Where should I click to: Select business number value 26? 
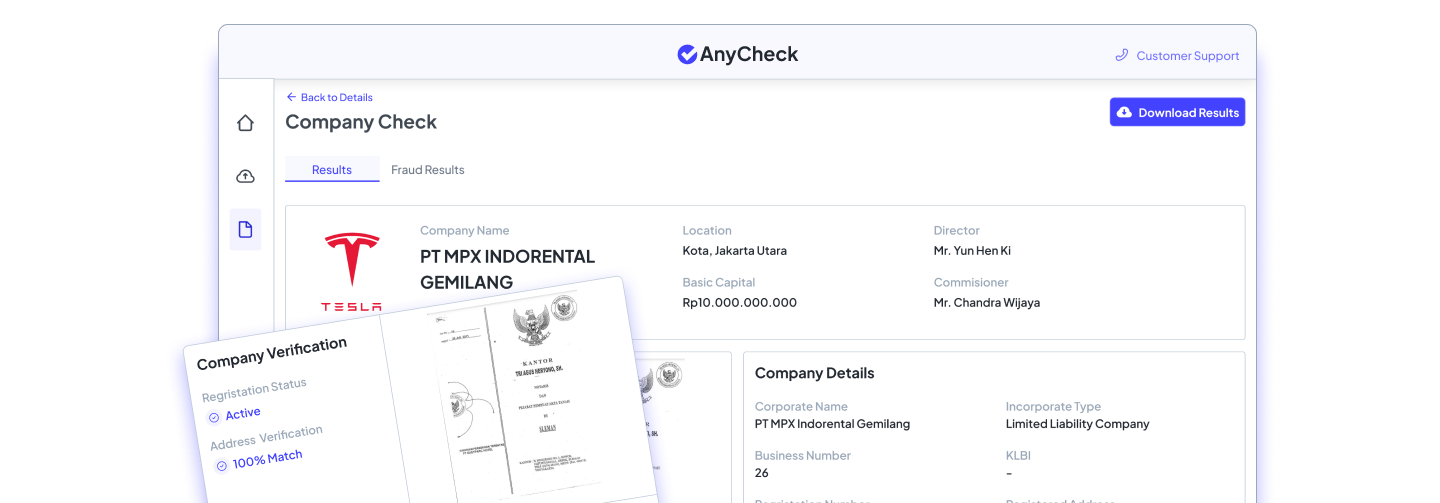click(x=762, y=473)
